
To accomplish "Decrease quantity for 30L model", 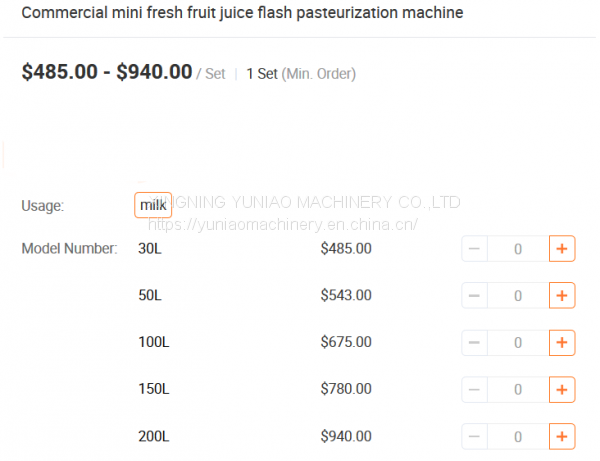I will [x=474, y=249].
